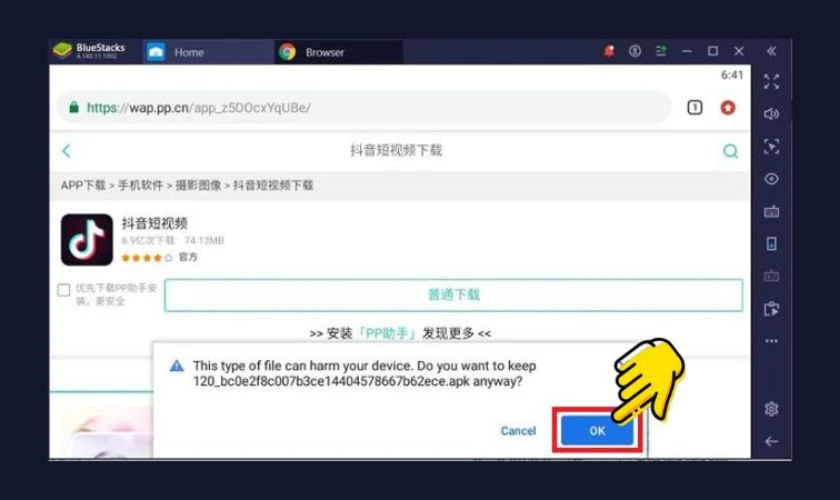Minimize the BlueStacks window
Image resolution: width=840 pixels, height=500 pixels.
(x=687, y=51)
